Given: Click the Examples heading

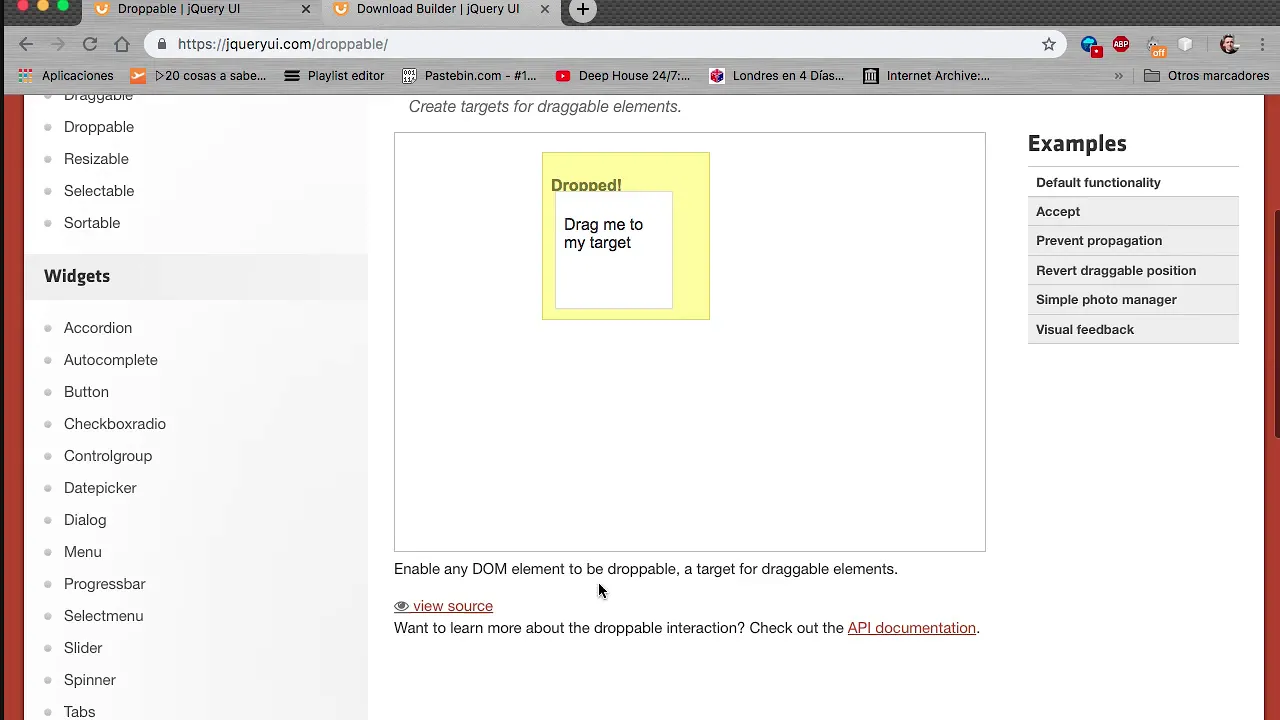Looking at the screenshot, I should (x=1077, y=143).
